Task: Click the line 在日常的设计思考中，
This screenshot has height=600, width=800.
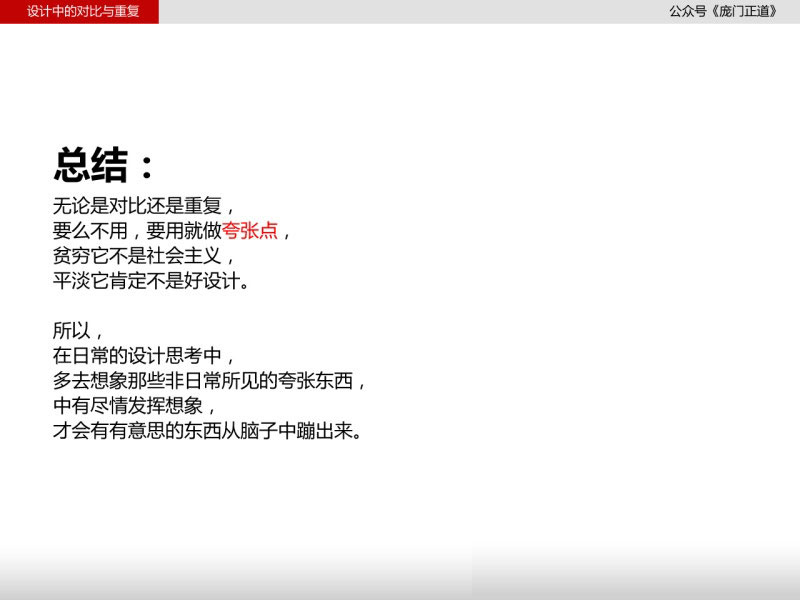Action: pos(144,356)
